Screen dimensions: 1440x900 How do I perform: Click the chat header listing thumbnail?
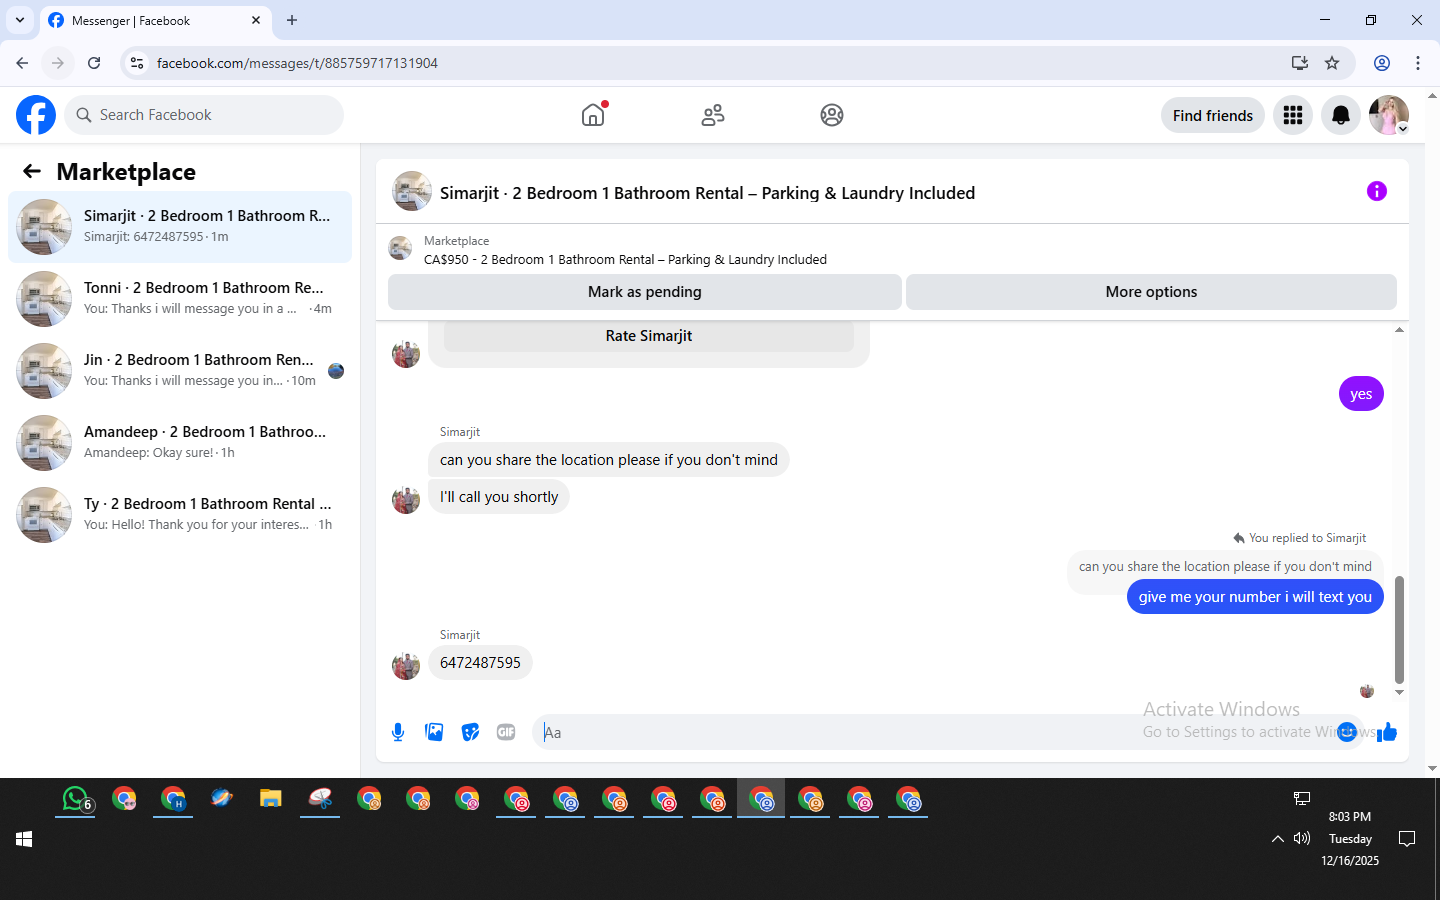click(412, 191)
